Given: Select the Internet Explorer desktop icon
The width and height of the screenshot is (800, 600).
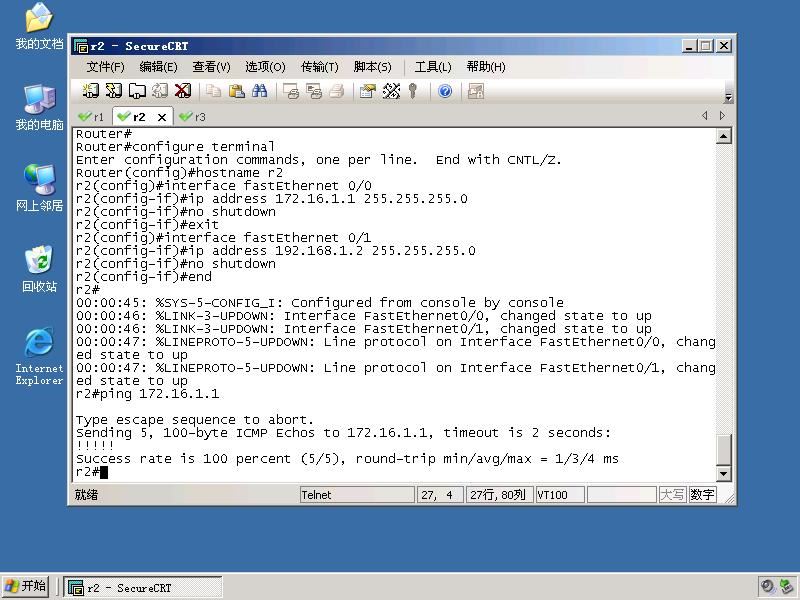Looking at the screenshot, I should pos(39,357).
